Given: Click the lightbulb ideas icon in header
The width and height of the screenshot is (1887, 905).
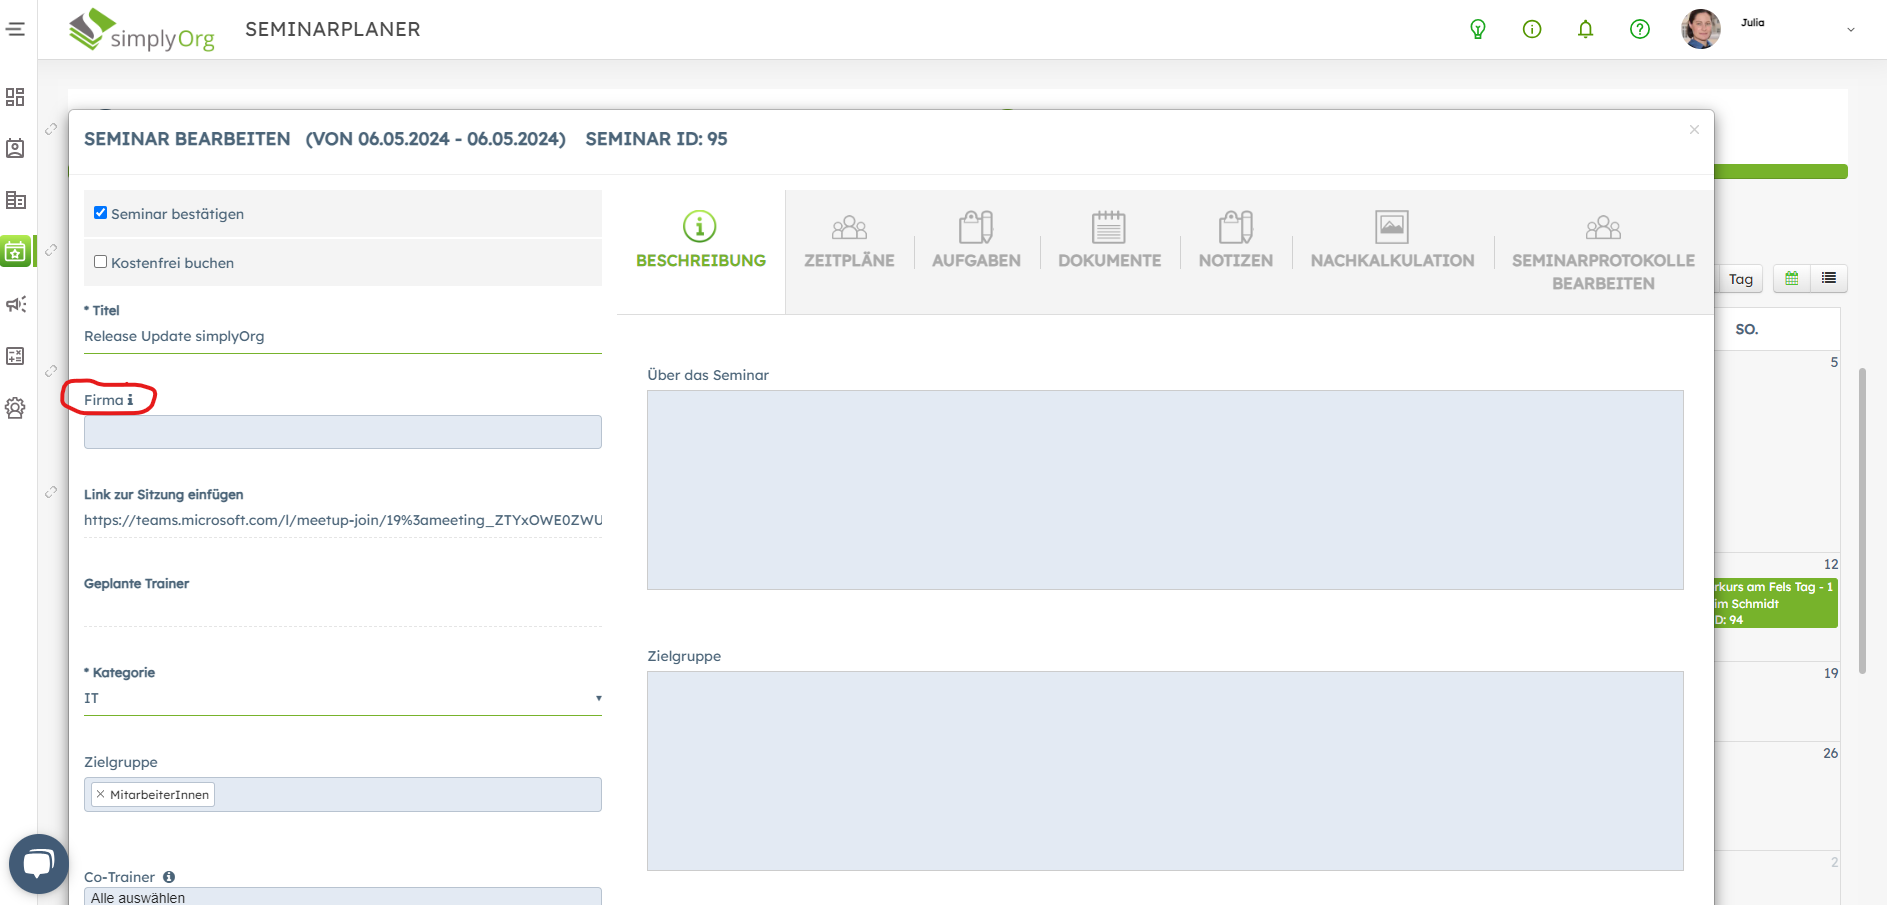Looking at the screenshot, I should pos(1477,29).
